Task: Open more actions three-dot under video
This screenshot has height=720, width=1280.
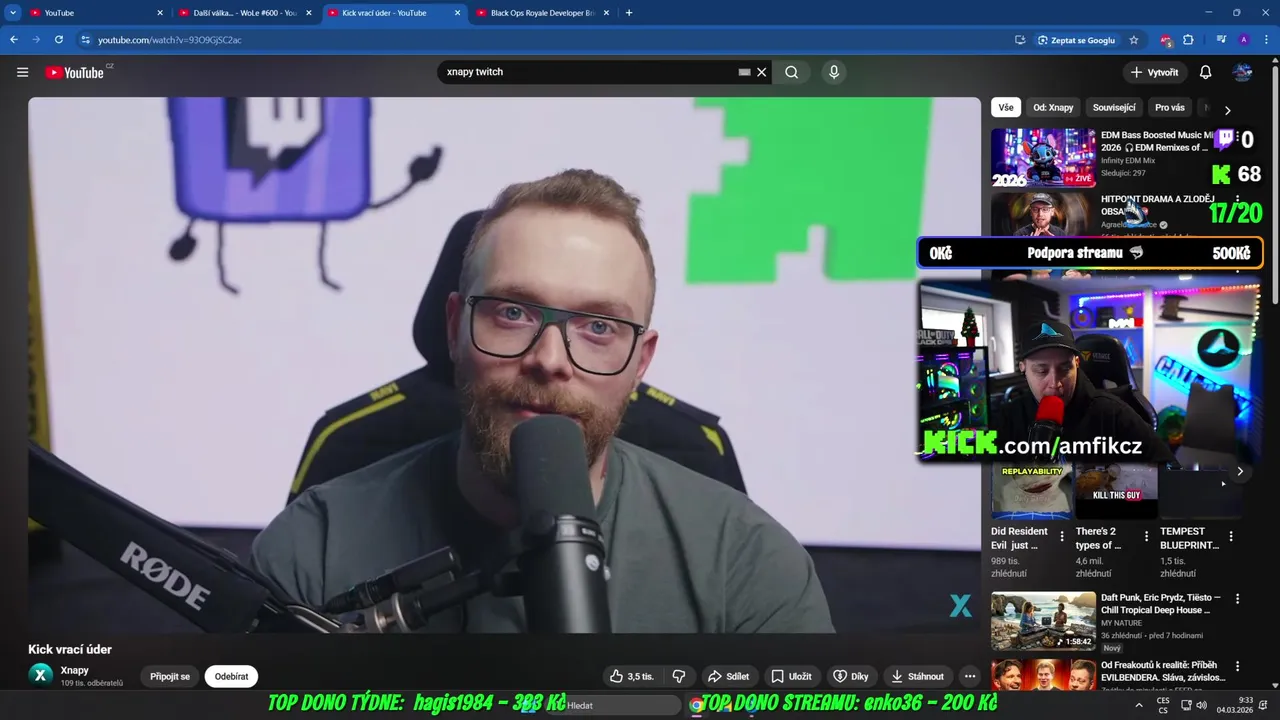Action: click(x=969, y=676)
